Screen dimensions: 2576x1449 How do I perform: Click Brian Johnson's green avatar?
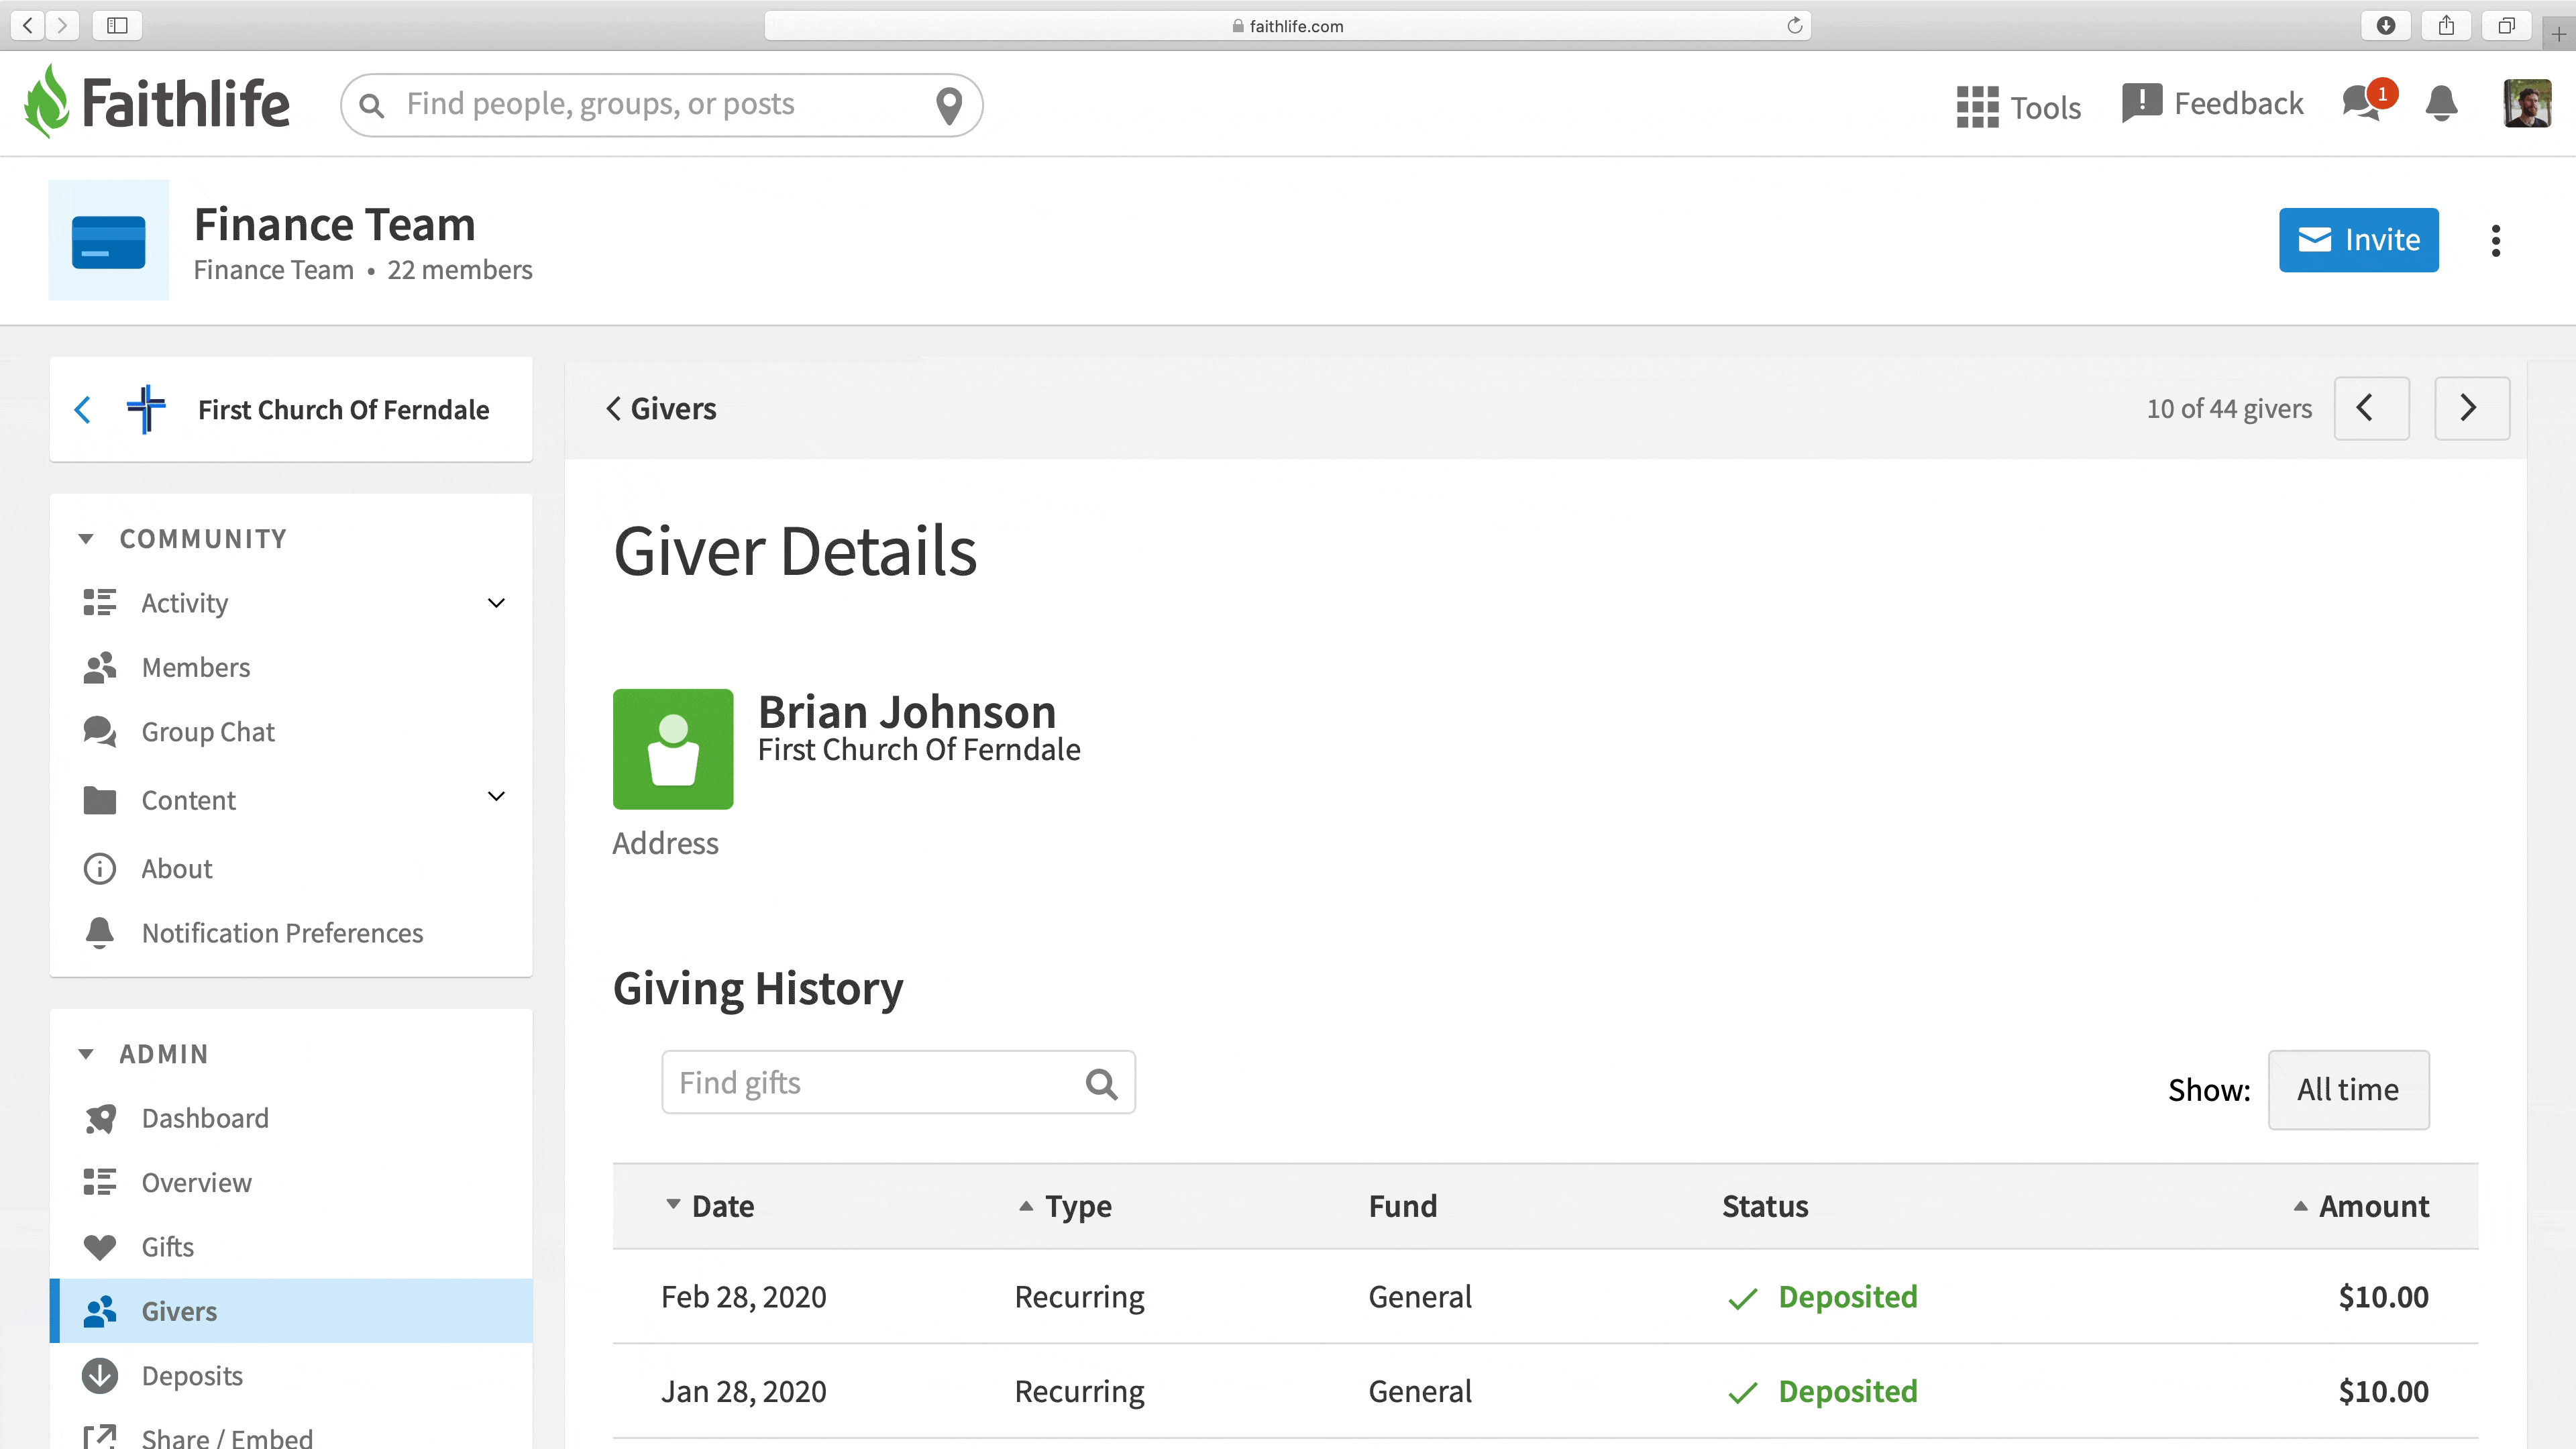pyautogui.click(x=673, y=749)
